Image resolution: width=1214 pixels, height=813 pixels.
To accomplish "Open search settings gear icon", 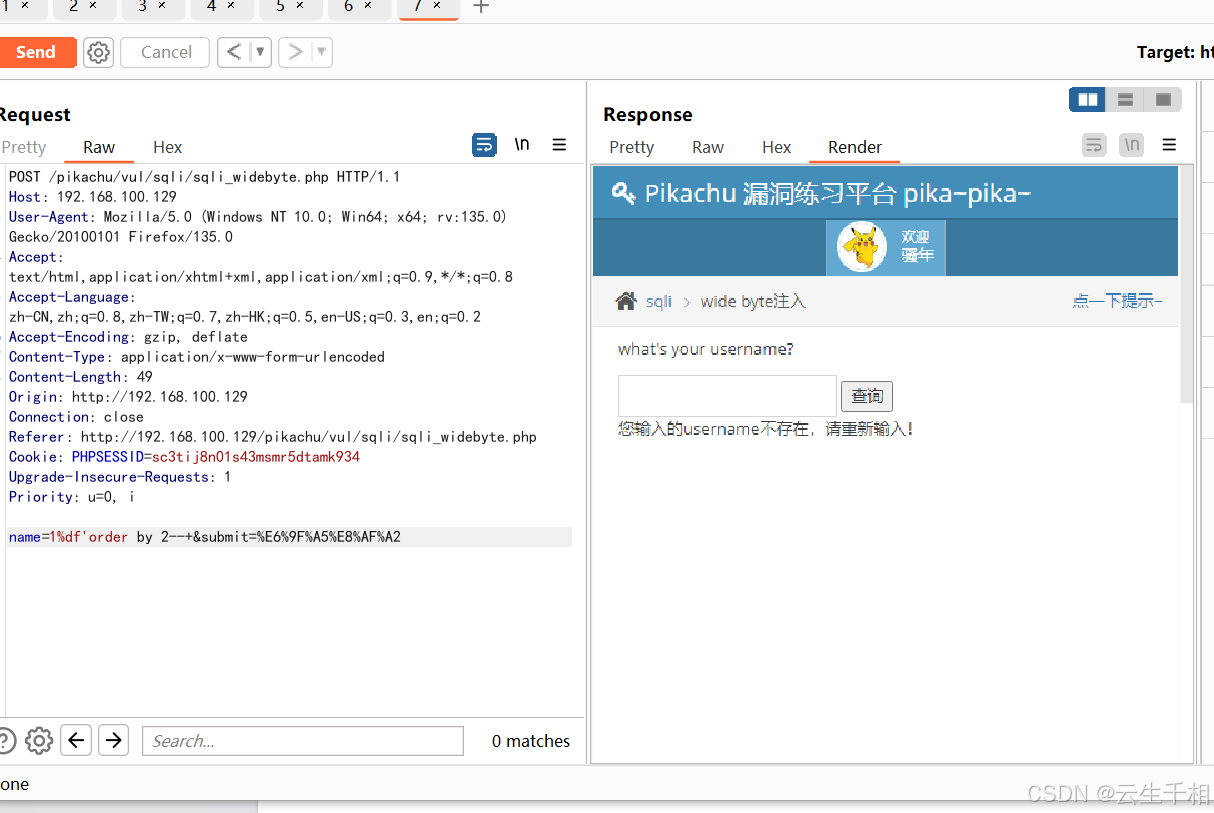I will [x=39, y=741].
